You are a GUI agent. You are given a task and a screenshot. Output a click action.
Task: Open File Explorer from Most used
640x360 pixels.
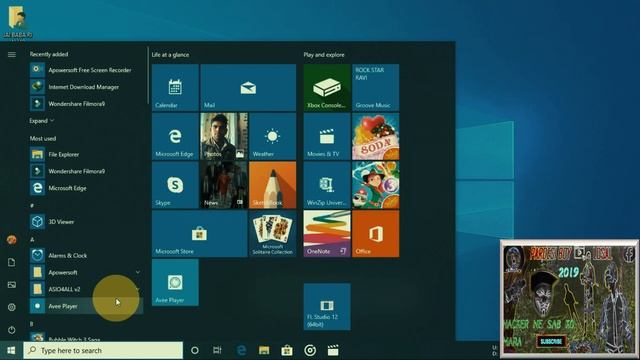[x=86, y=154]
